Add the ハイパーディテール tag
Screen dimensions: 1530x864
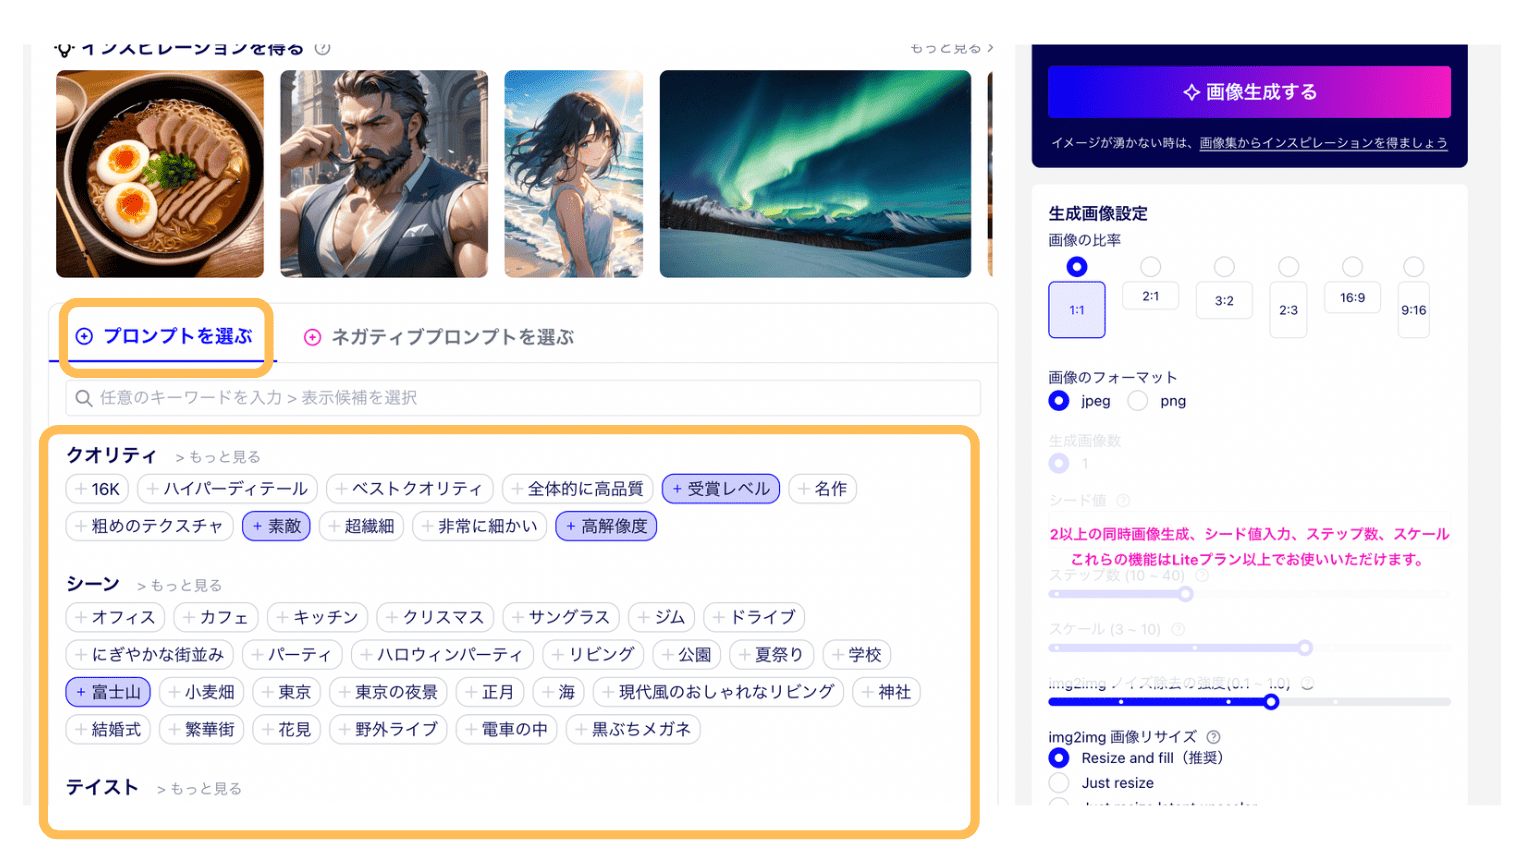click(227, 489)
